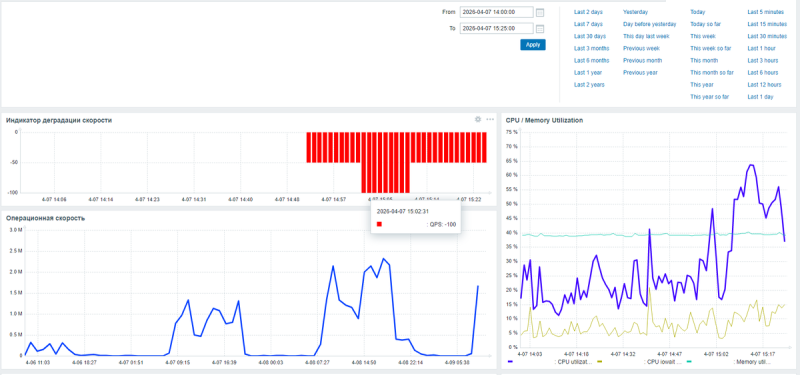Screen dimensions: 800x375
Task: Select the Last 1 year range
Action: click(x=588, y=72)
